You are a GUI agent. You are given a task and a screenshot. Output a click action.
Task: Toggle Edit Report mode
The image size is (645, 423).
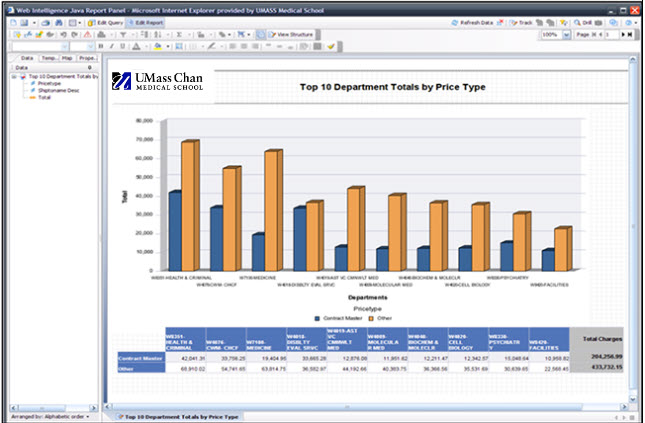(146, 21)
